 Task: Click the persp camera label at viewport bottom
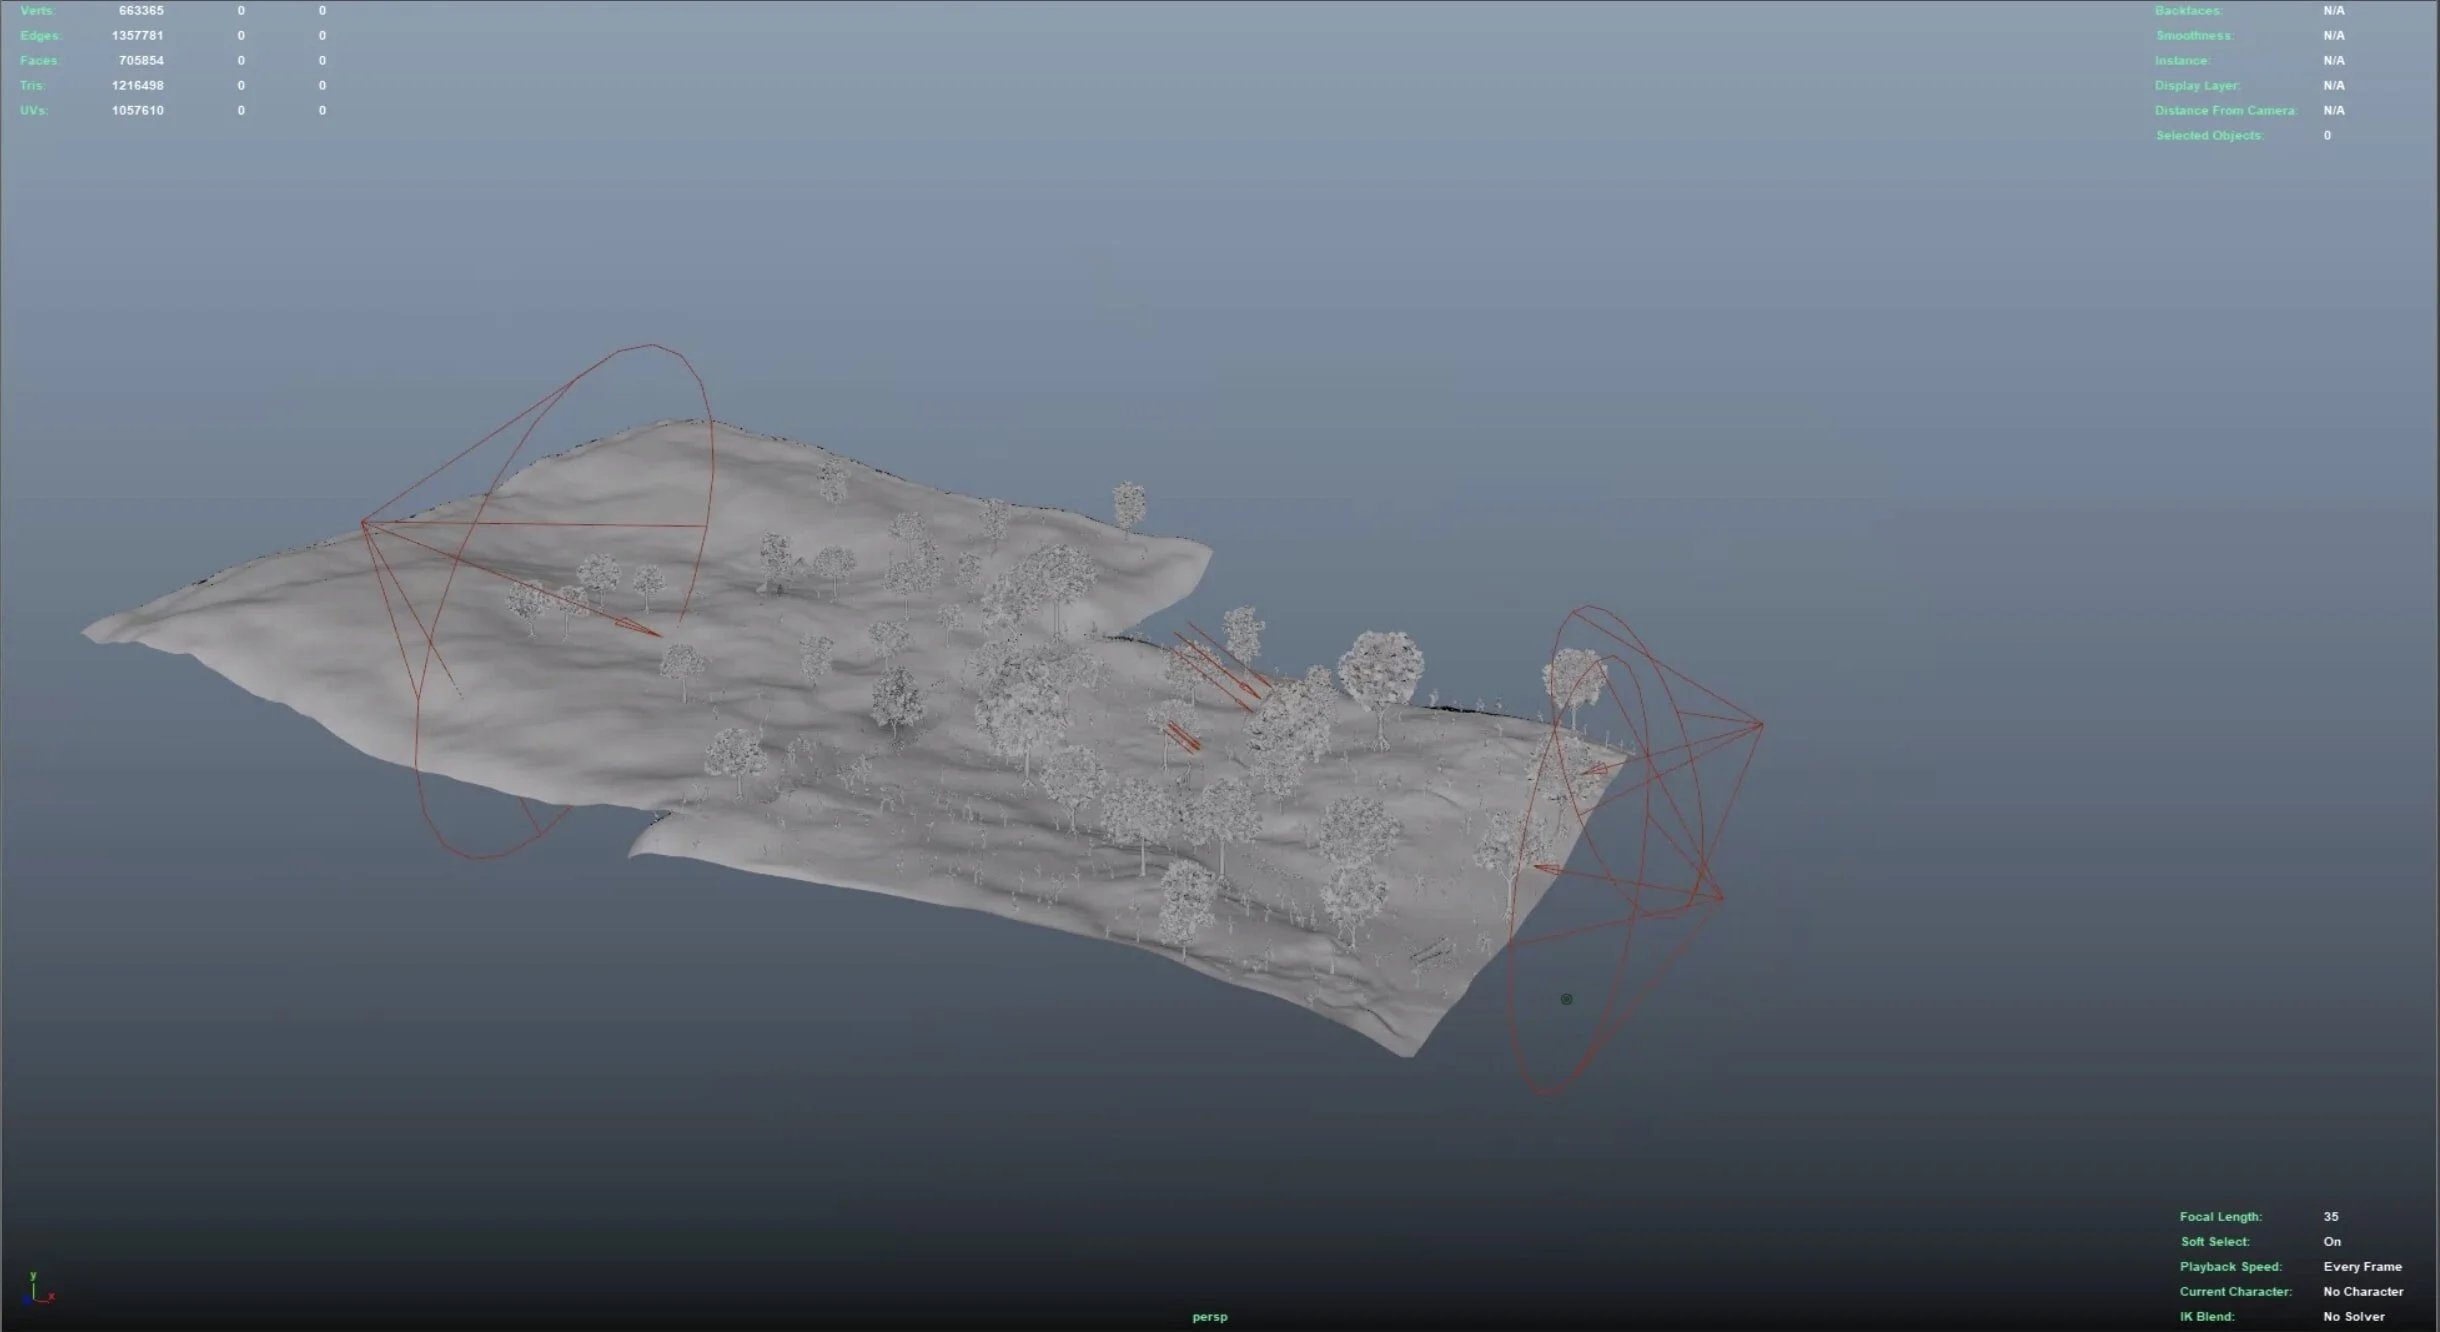[1211, 1317]
